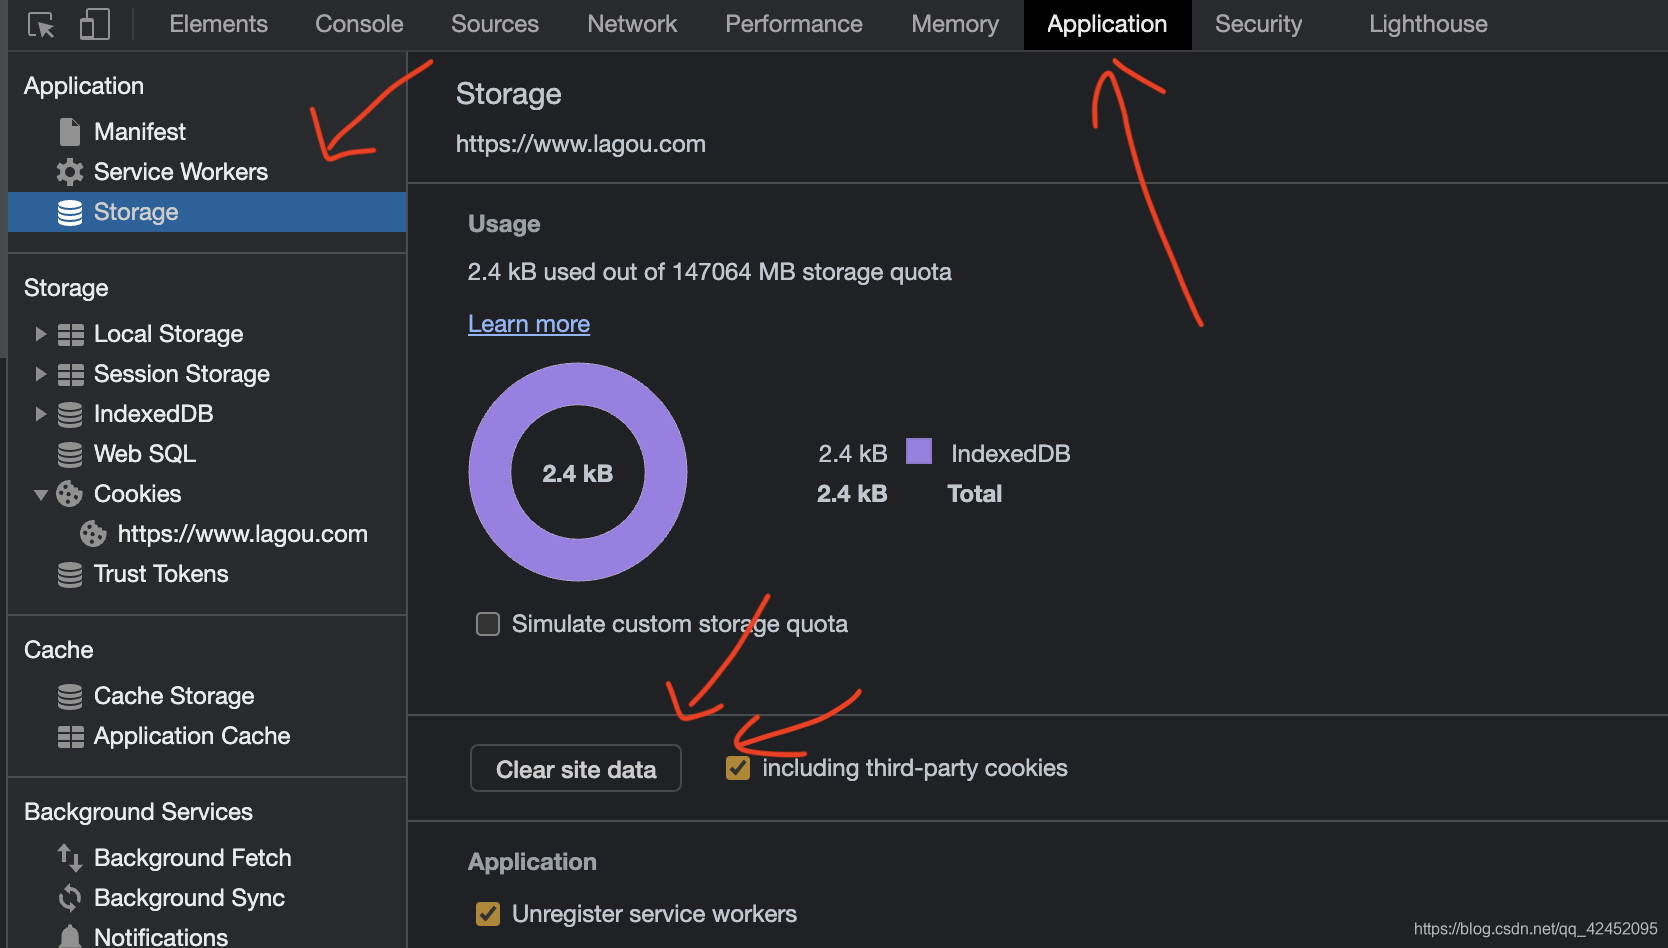Switch to the Console tab
The height and width of the screenshot is (948, 1668).
pyautogui.click(x=359, y=24)
